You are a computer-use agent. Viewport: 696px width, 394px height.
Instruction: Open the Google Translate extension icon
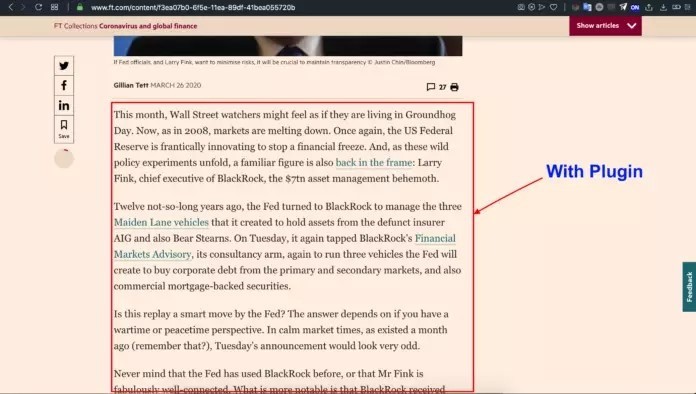[587, 7]
